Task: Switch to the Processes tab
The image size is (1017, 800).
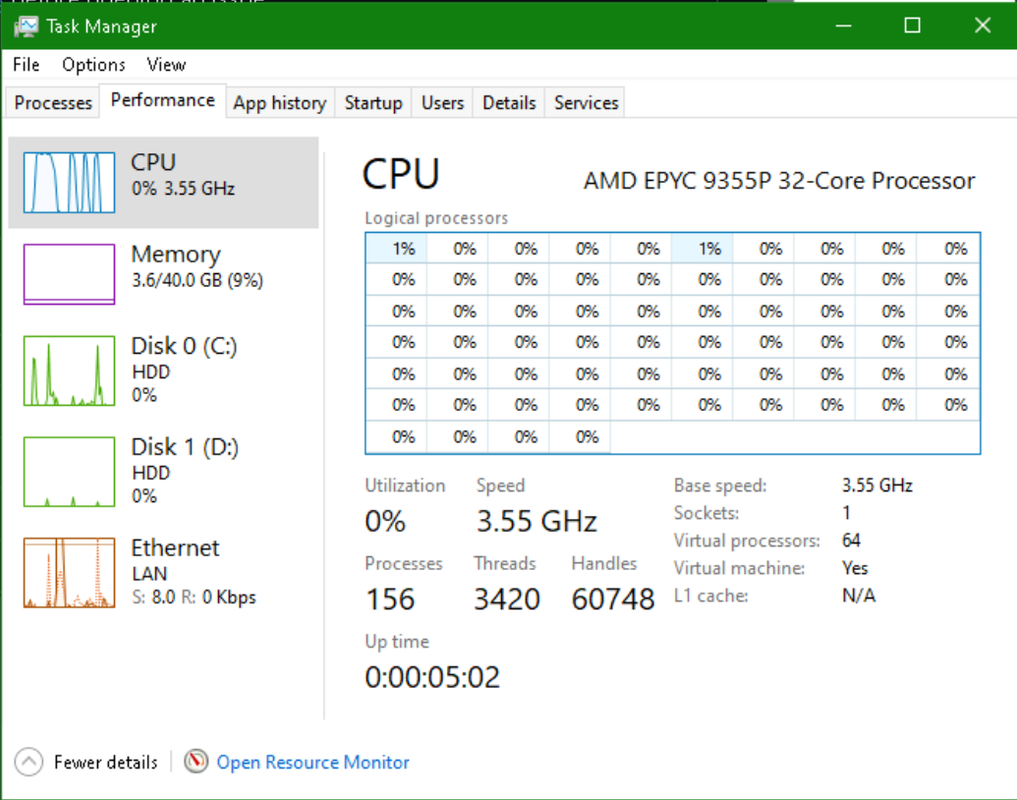Action: click(x=53, y=103)
